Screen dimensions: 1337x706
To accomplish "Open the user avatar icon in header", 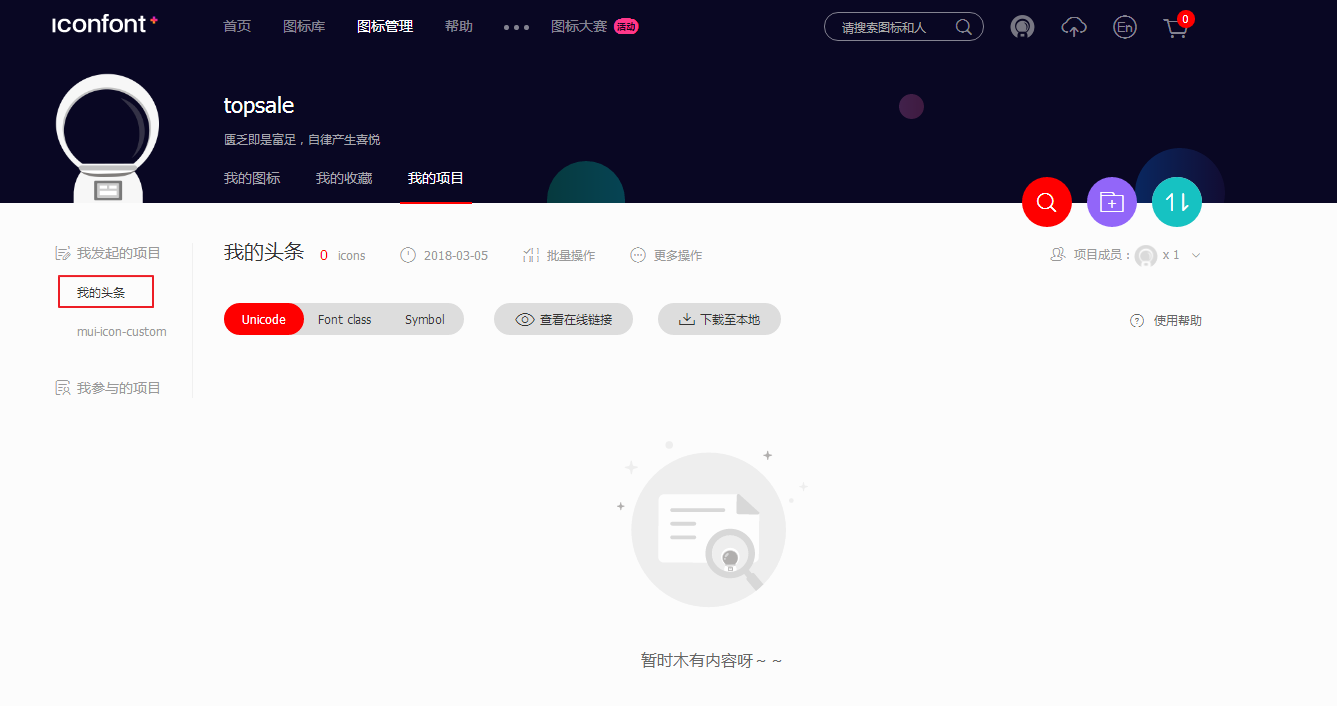I will click(x=1022, y=28).
